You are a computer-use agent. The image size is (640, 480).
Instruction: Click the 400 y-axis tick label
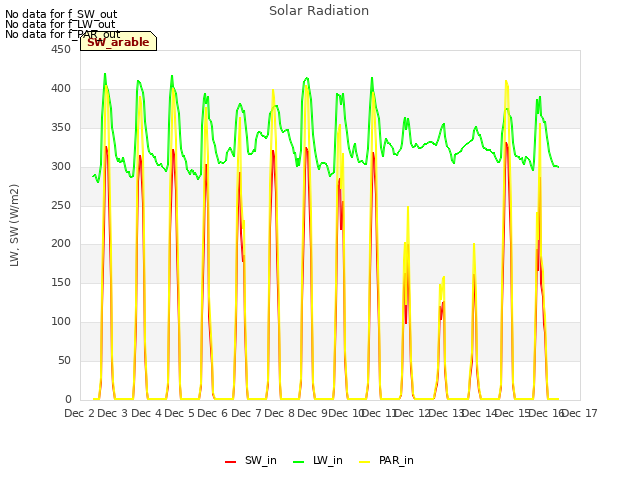pos(61,89)
